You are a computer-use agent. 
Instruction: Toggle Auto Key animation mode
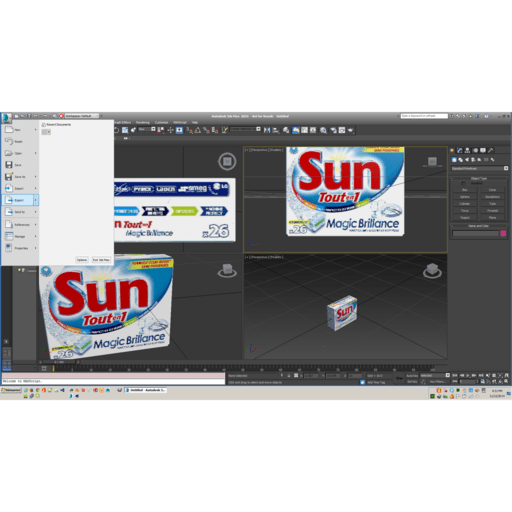(x=412, y=376)
